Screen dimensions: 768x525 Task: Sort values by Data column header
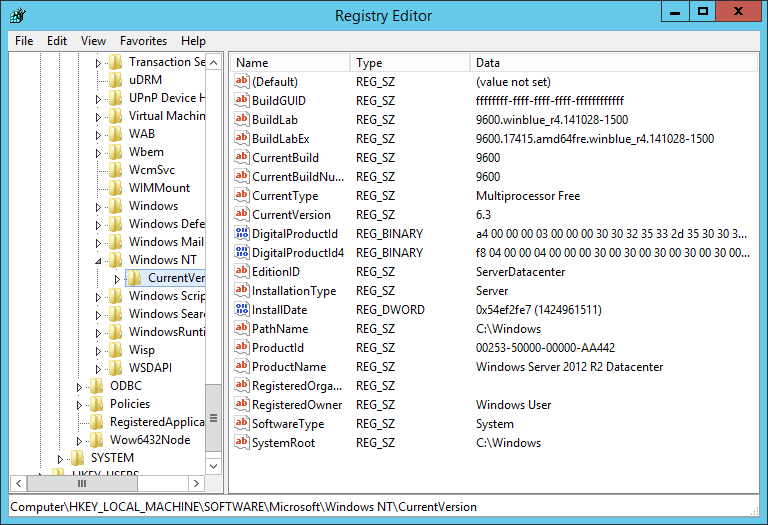(614, 63)
